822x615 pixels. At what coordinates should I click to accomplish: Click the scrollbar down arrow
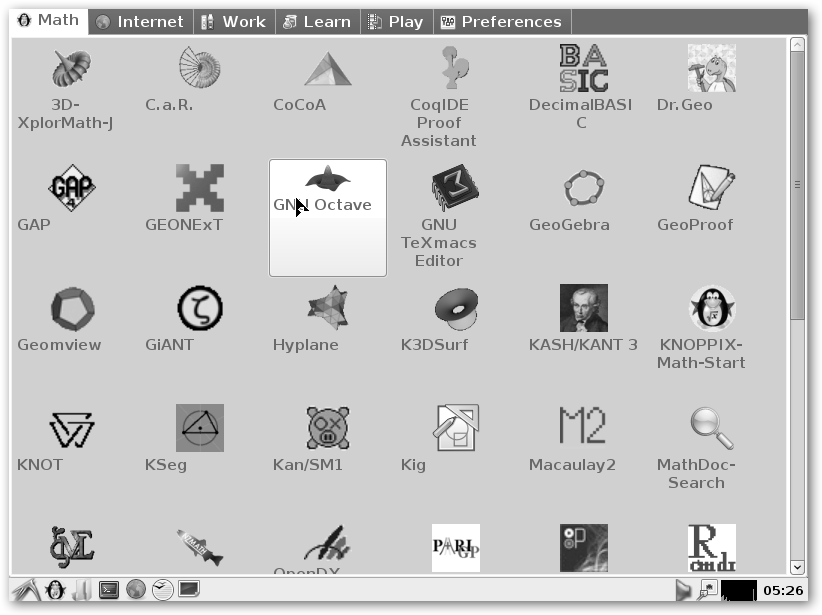point(797,566)
